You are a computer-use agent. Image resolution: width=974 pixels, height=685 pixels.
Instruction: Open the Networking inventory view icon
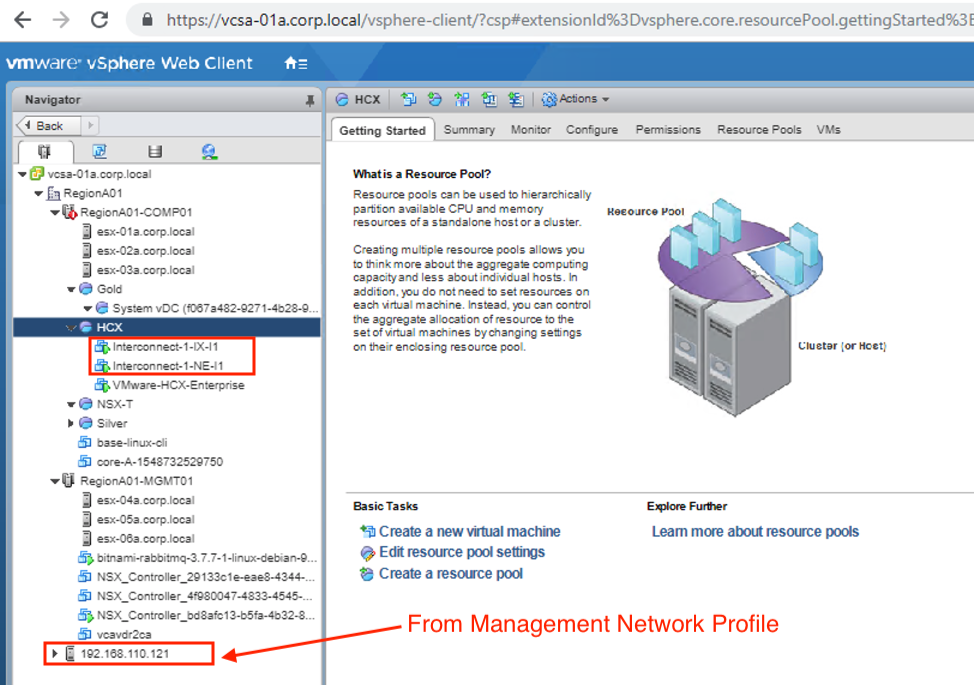[x=208, y=151]
